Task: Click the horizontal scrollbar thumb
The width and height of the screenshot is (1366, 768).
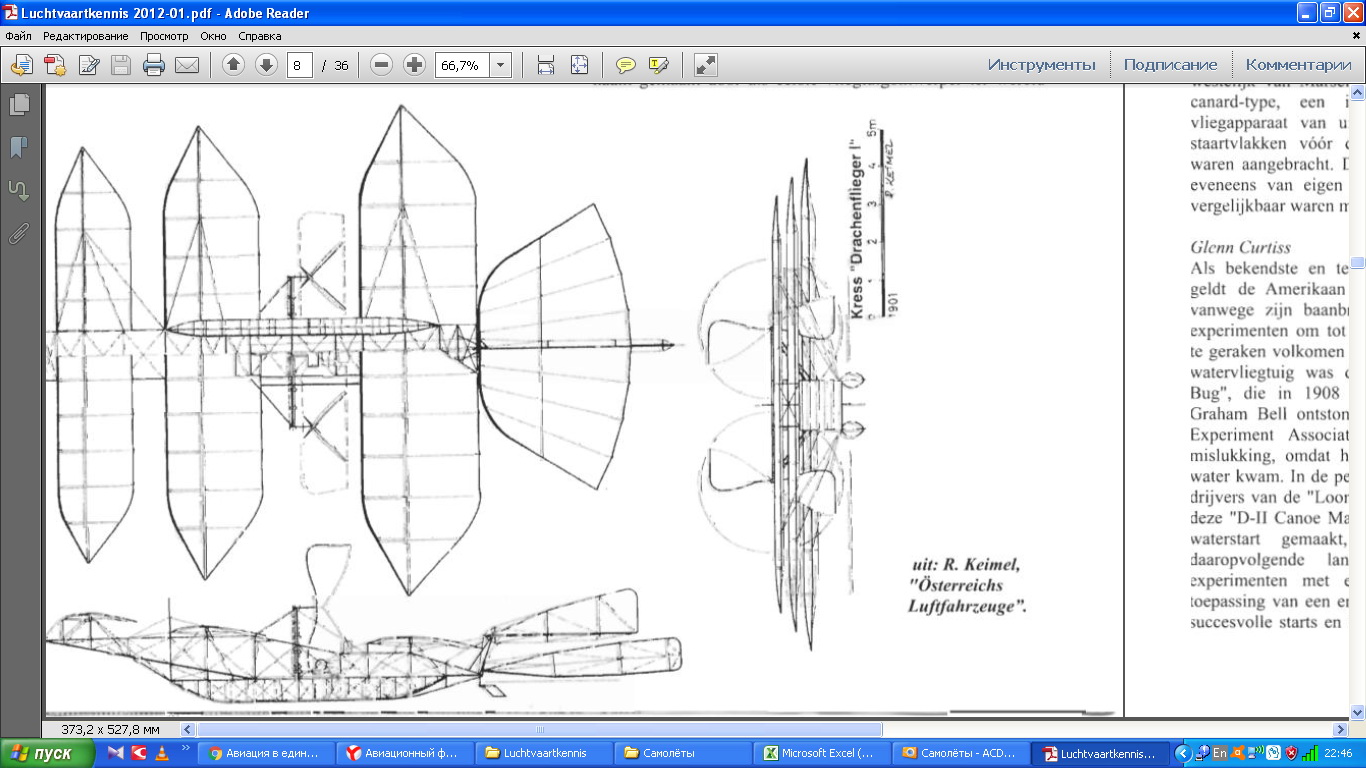Action: tap(540, 730)
